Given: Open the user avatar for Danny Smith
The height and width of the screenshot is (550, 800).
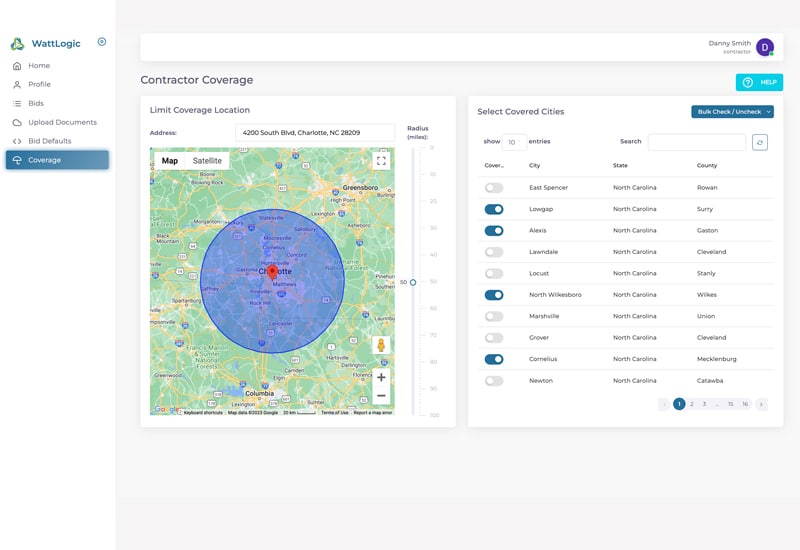Looking at the screenshot, I should click(764, 47).
